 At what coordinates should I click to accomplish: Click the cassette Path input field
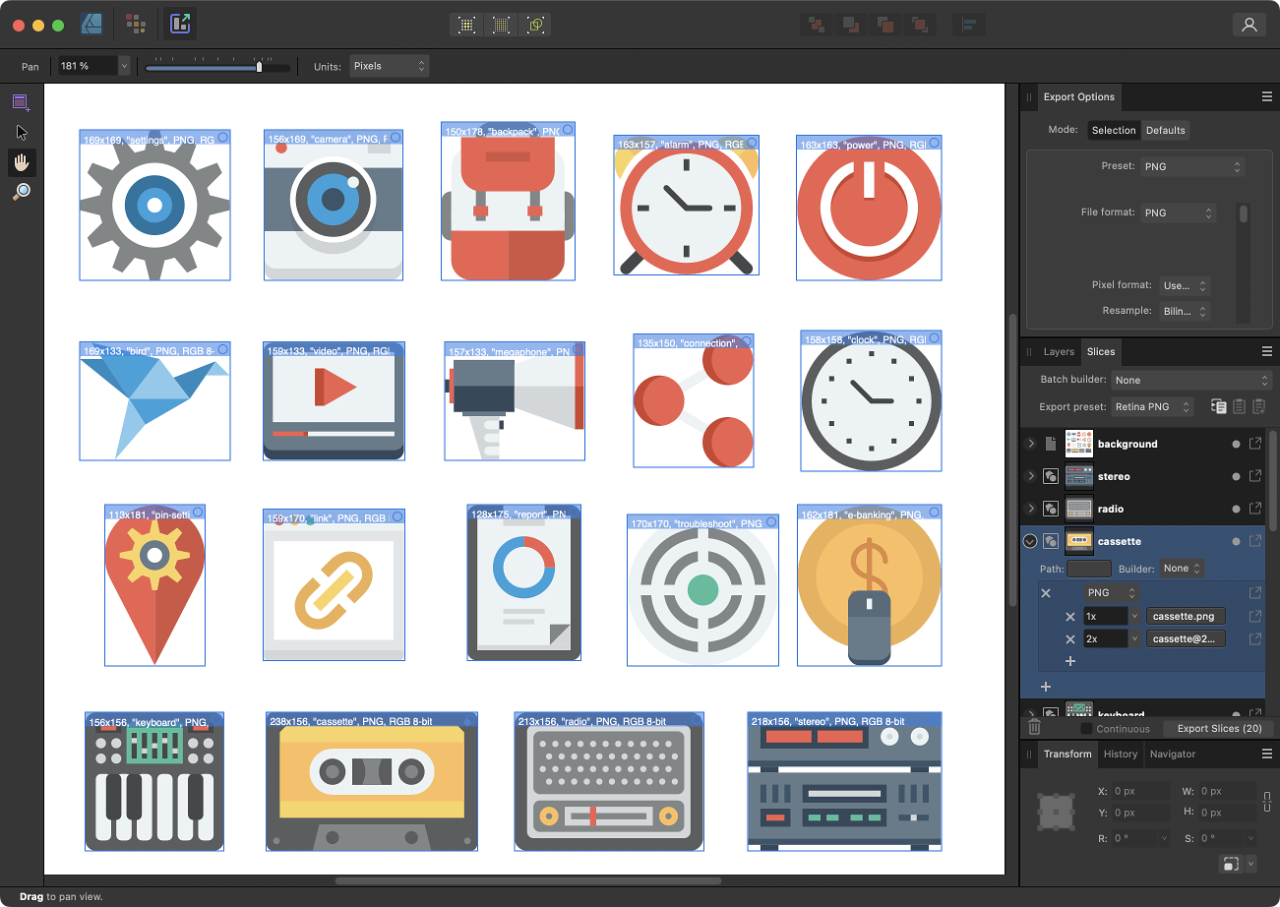tap(1089, 568)
